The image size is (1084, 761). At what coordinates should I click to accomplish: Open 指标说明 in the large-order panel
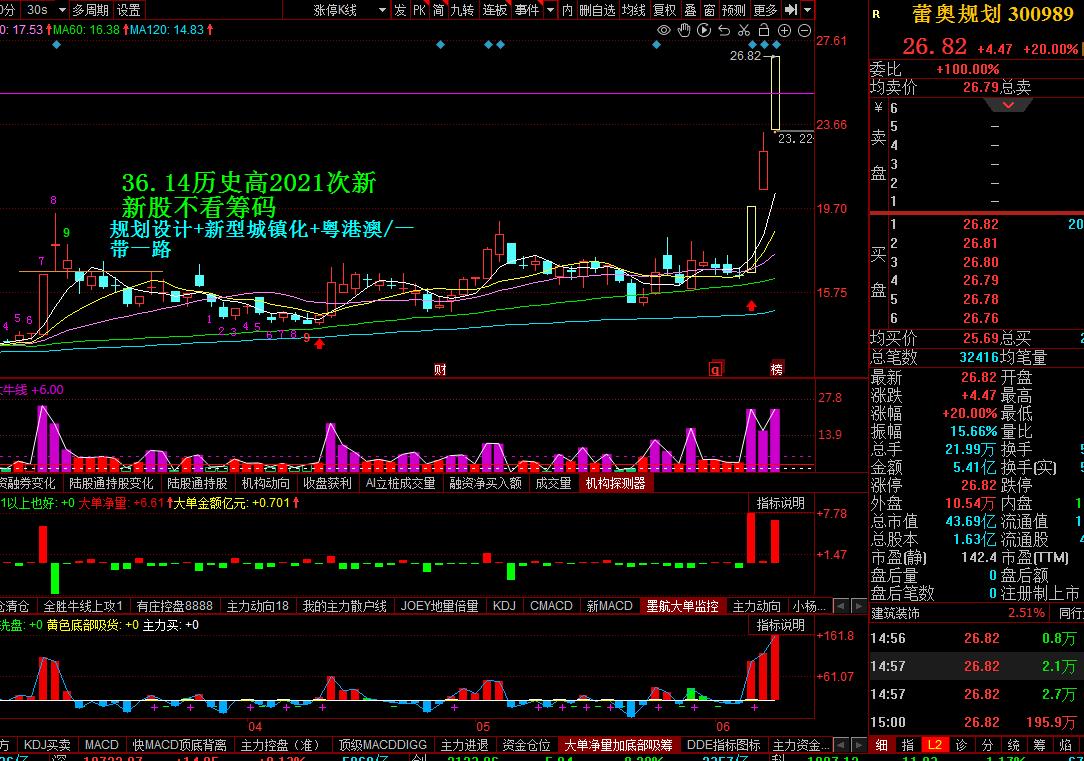click(x=781, y=503)
